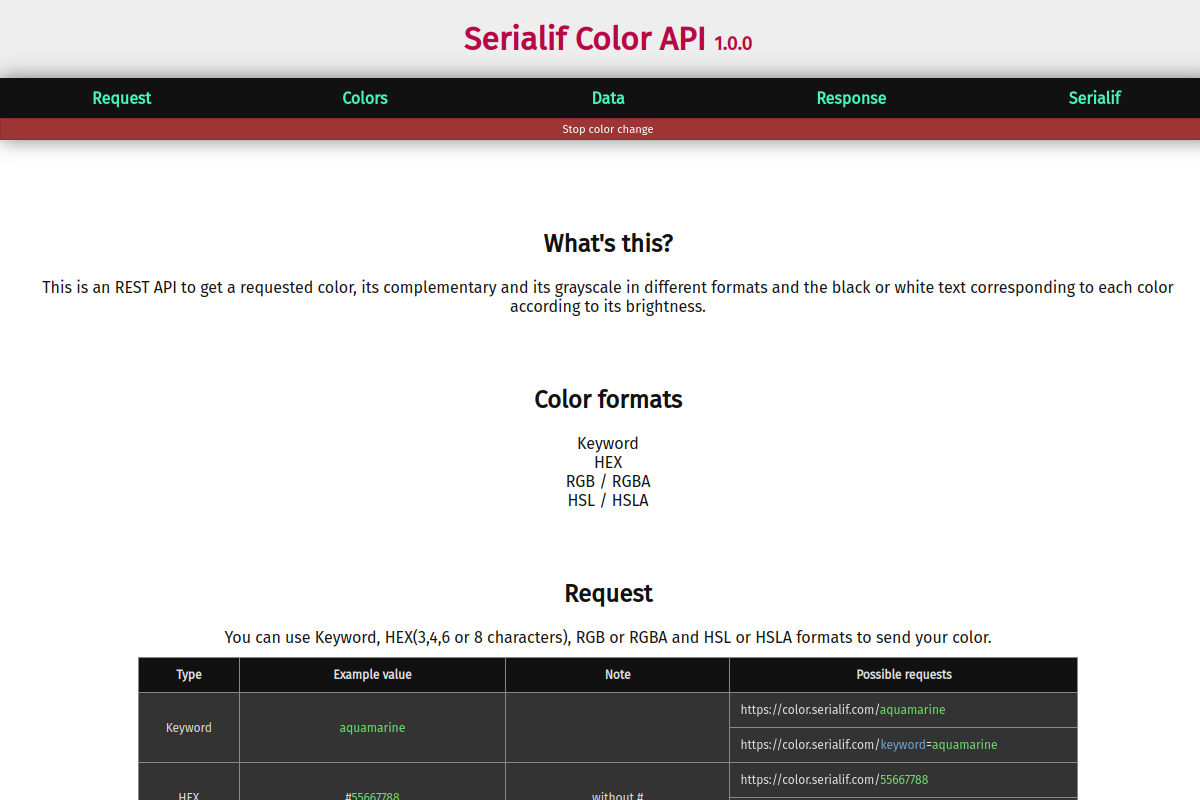Click the RGB / RGBA format line
Image resolution: width=1200 pixels, height=800 pixels.
point(608,481)
